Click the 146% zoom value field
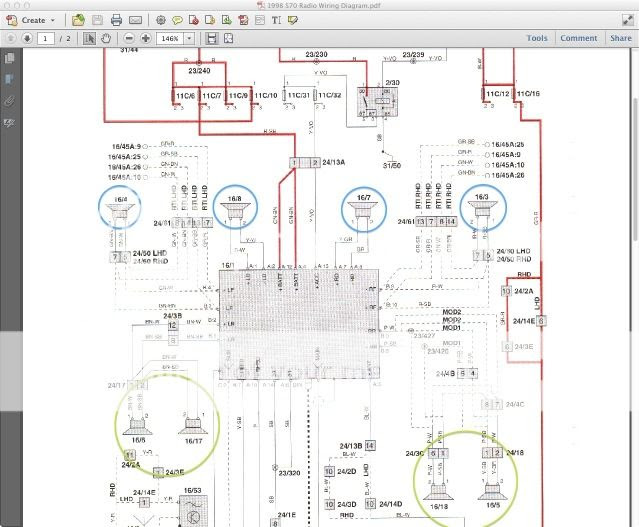The image size is (639, 527). (170, 38)
